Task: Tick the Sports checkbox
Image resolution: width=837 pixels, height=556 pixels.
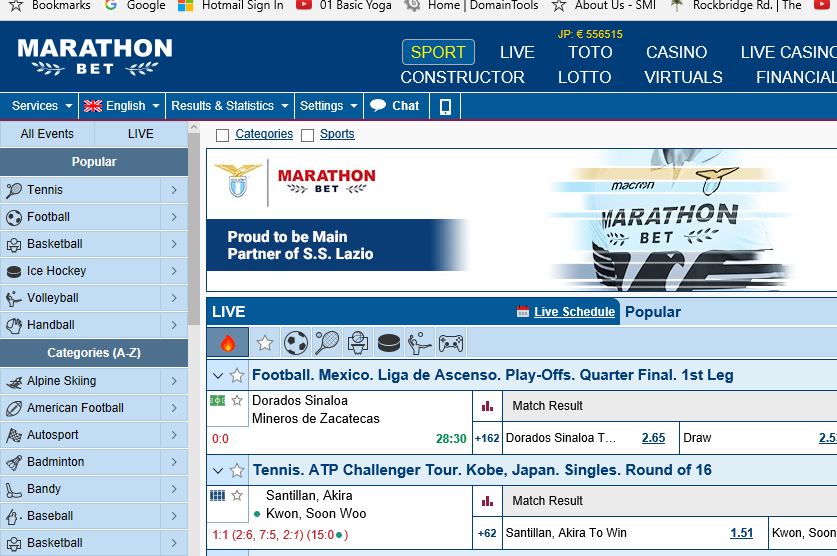Action: (307, 135)
